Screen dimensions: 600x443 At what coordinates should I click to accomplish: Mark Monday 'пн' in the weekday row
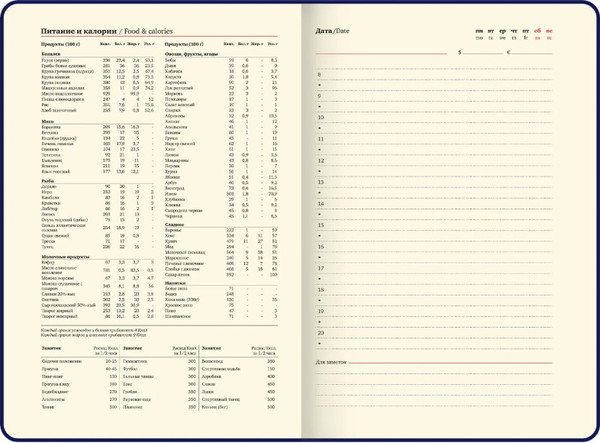point(478,31)
